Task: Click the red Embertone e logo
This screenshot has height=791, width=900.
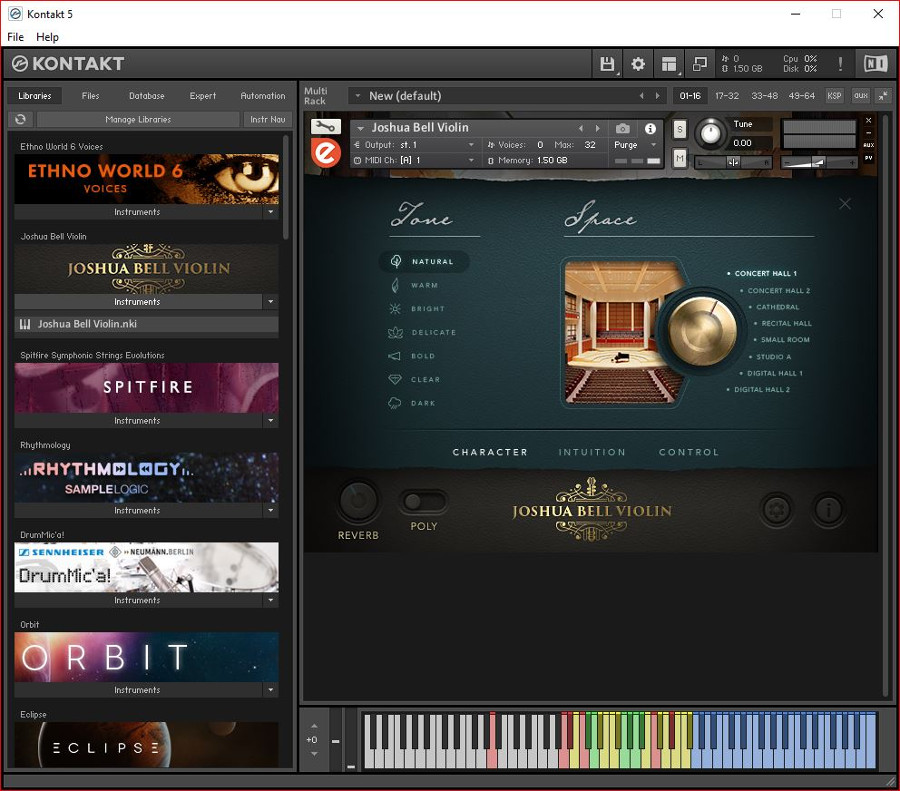Action: 326,153
